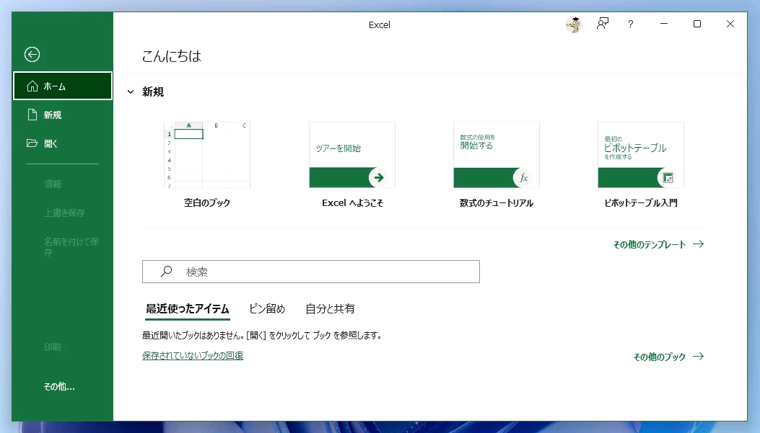The image size is (760, 433).
Task: Open the Excel へようこそ template
Action: click(352, 165)
